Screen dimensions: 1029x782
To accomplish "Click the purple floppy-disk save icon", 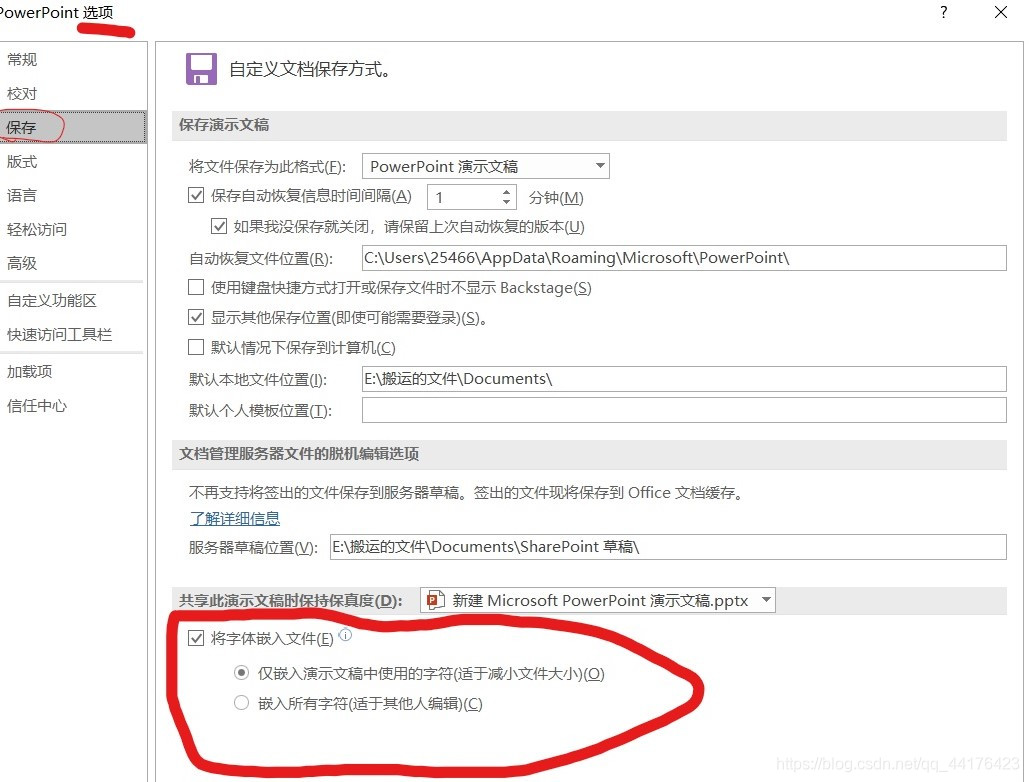I will click(x=201, y=69).
